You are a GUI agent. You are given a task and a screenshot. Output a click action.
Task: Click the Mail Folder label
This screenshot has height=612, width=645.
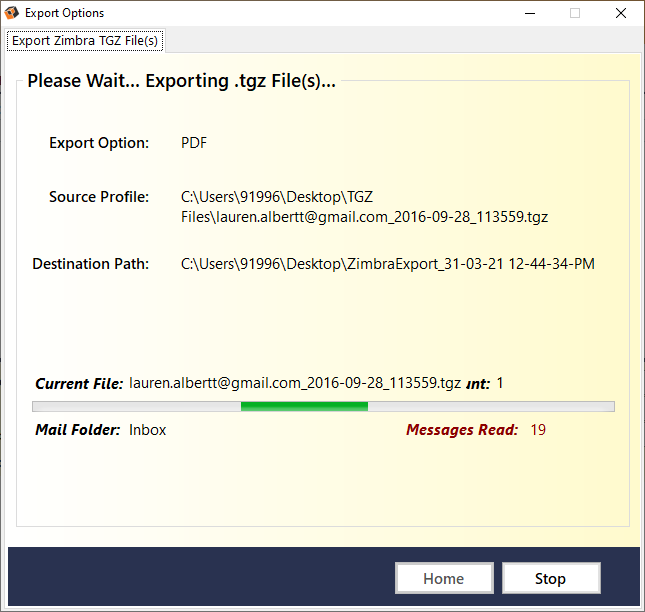click(x=78, y=430)
